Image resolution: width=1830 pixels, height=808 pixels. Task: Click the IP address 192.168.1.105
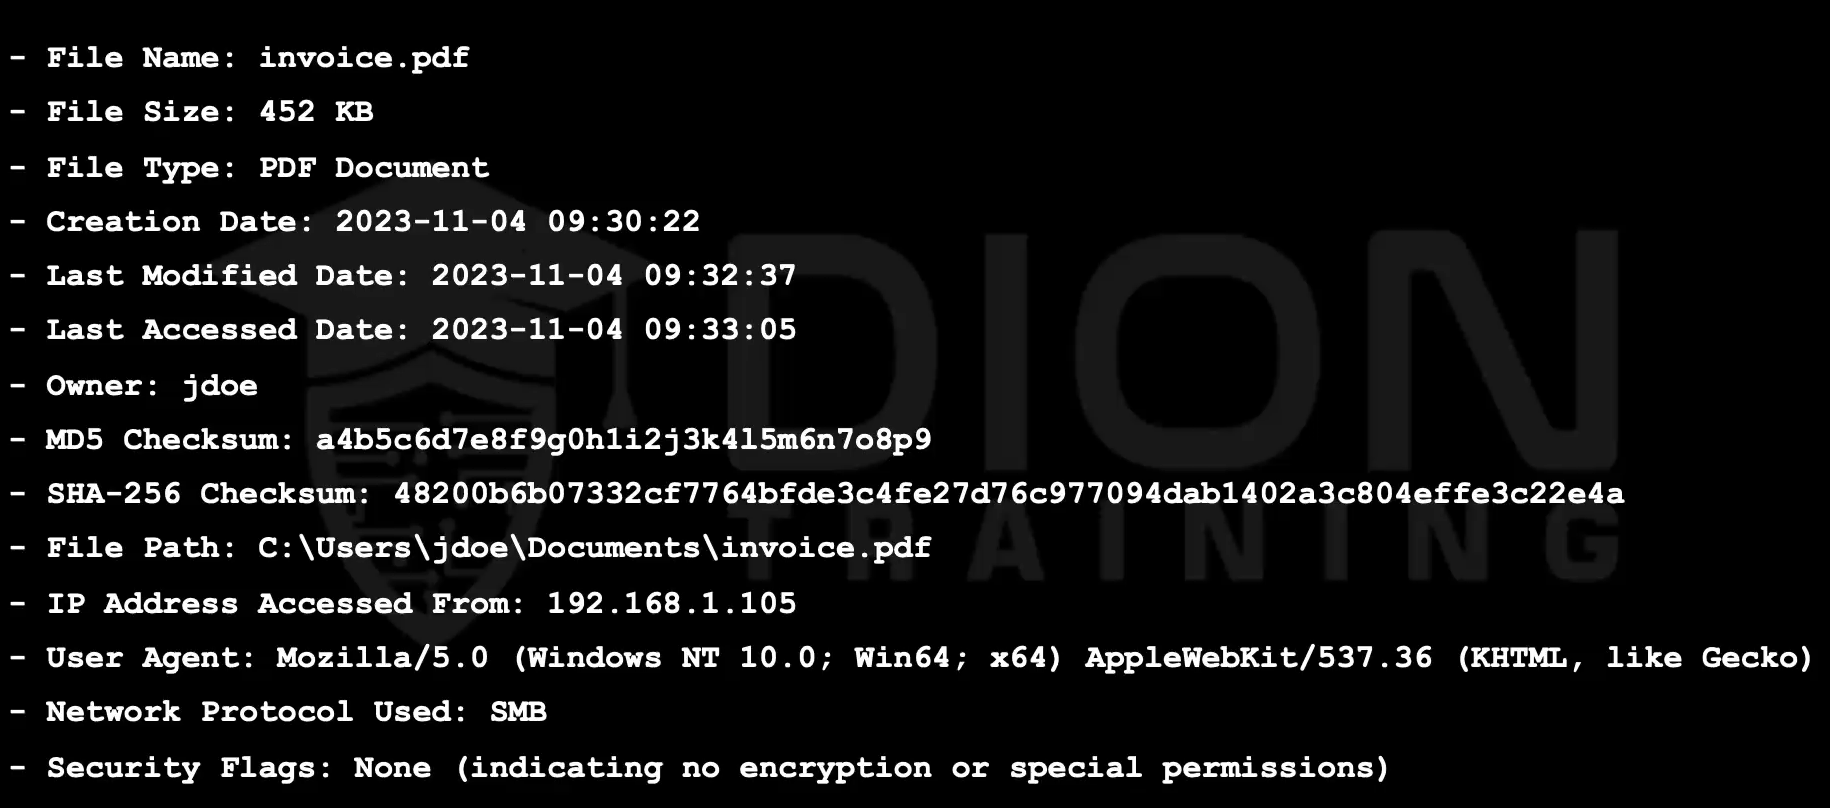[x=672, y=603]
